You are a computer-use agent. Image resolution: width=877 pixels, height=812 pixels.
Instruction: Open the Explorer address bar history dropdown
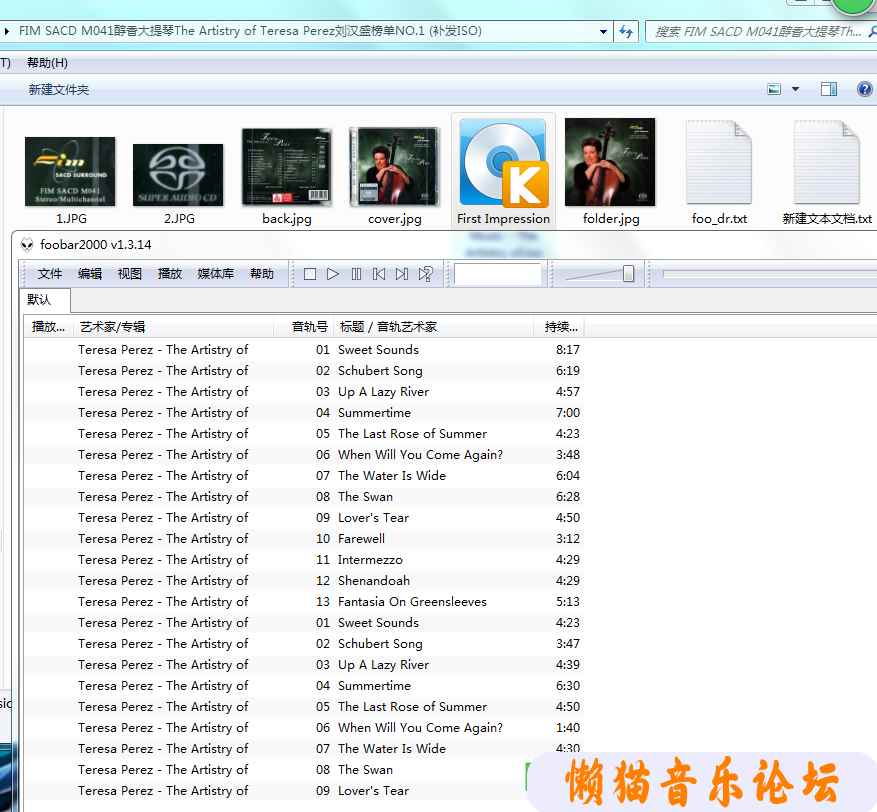[603, 31]
